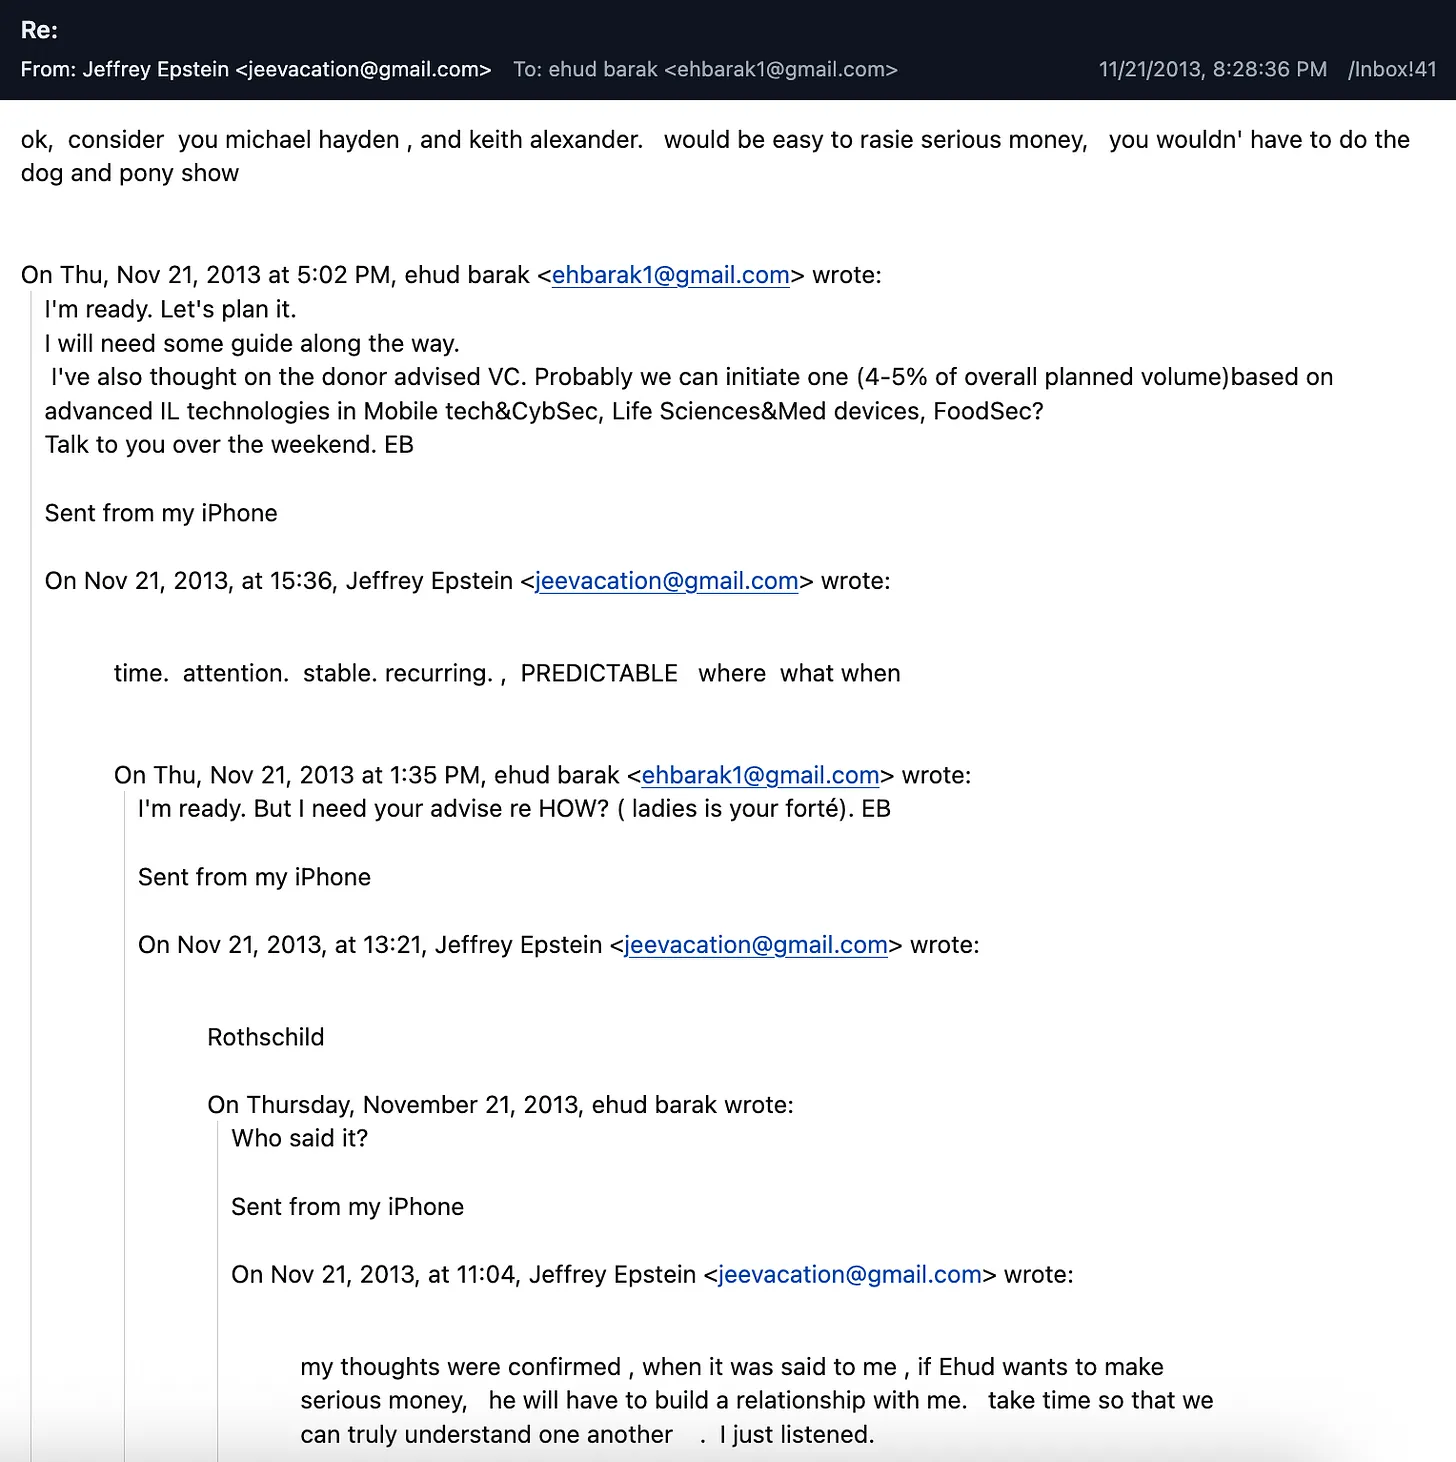Click the quoted text Who said it?
1456x1462 pixels.
coord(299,1138)
